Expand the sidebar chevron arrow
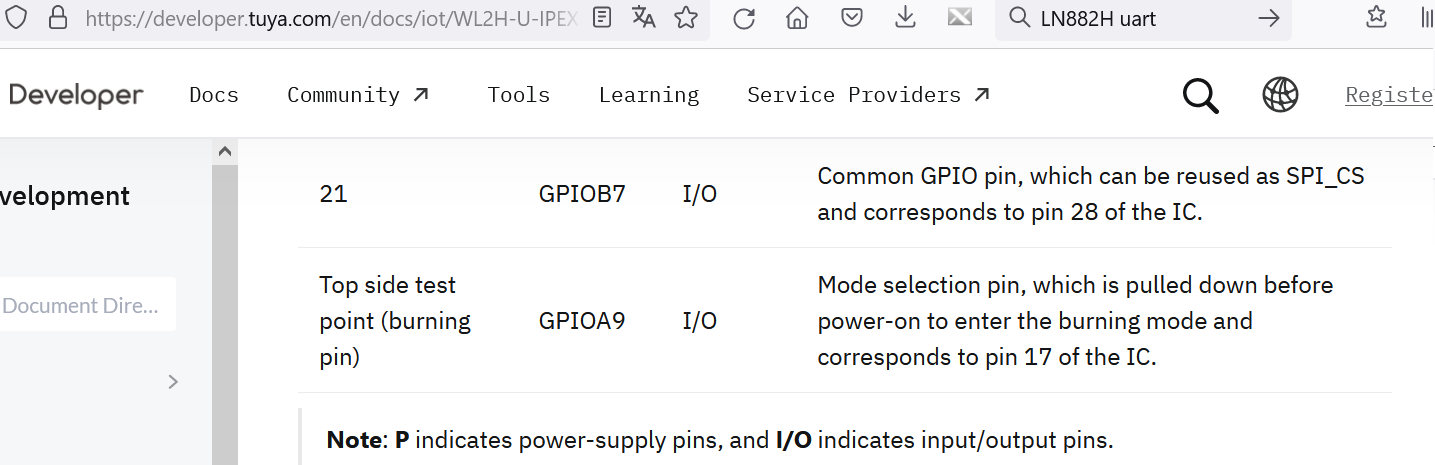 point(173,381)
